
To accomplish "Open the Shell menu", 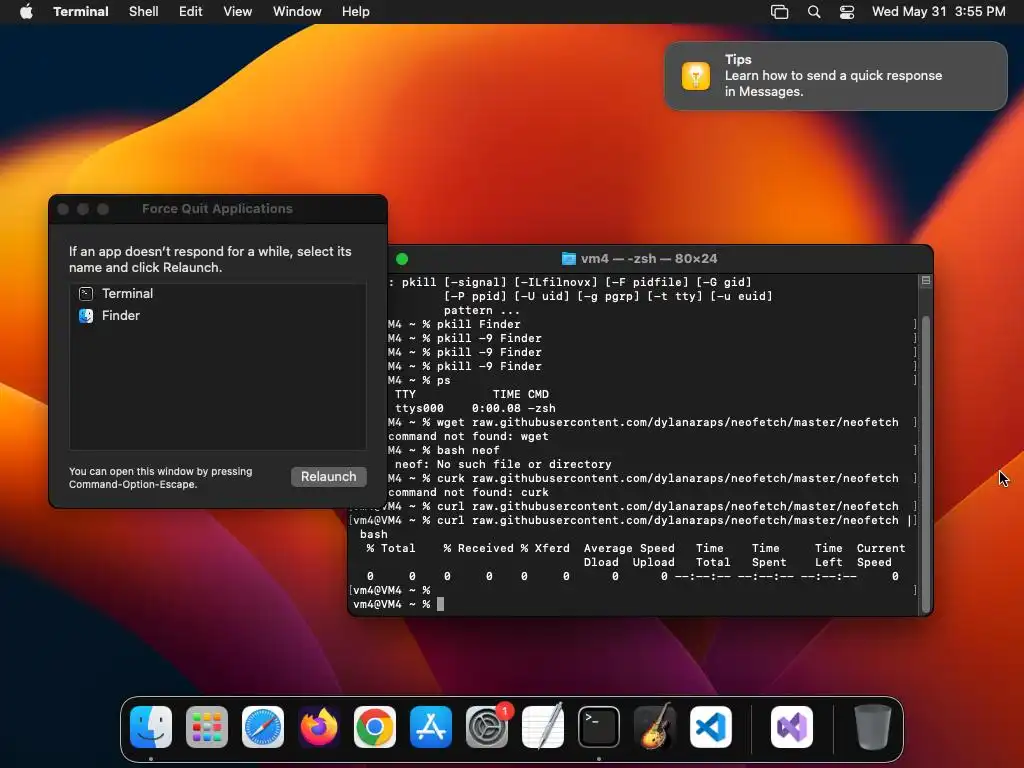I will (x=144, y=12).
